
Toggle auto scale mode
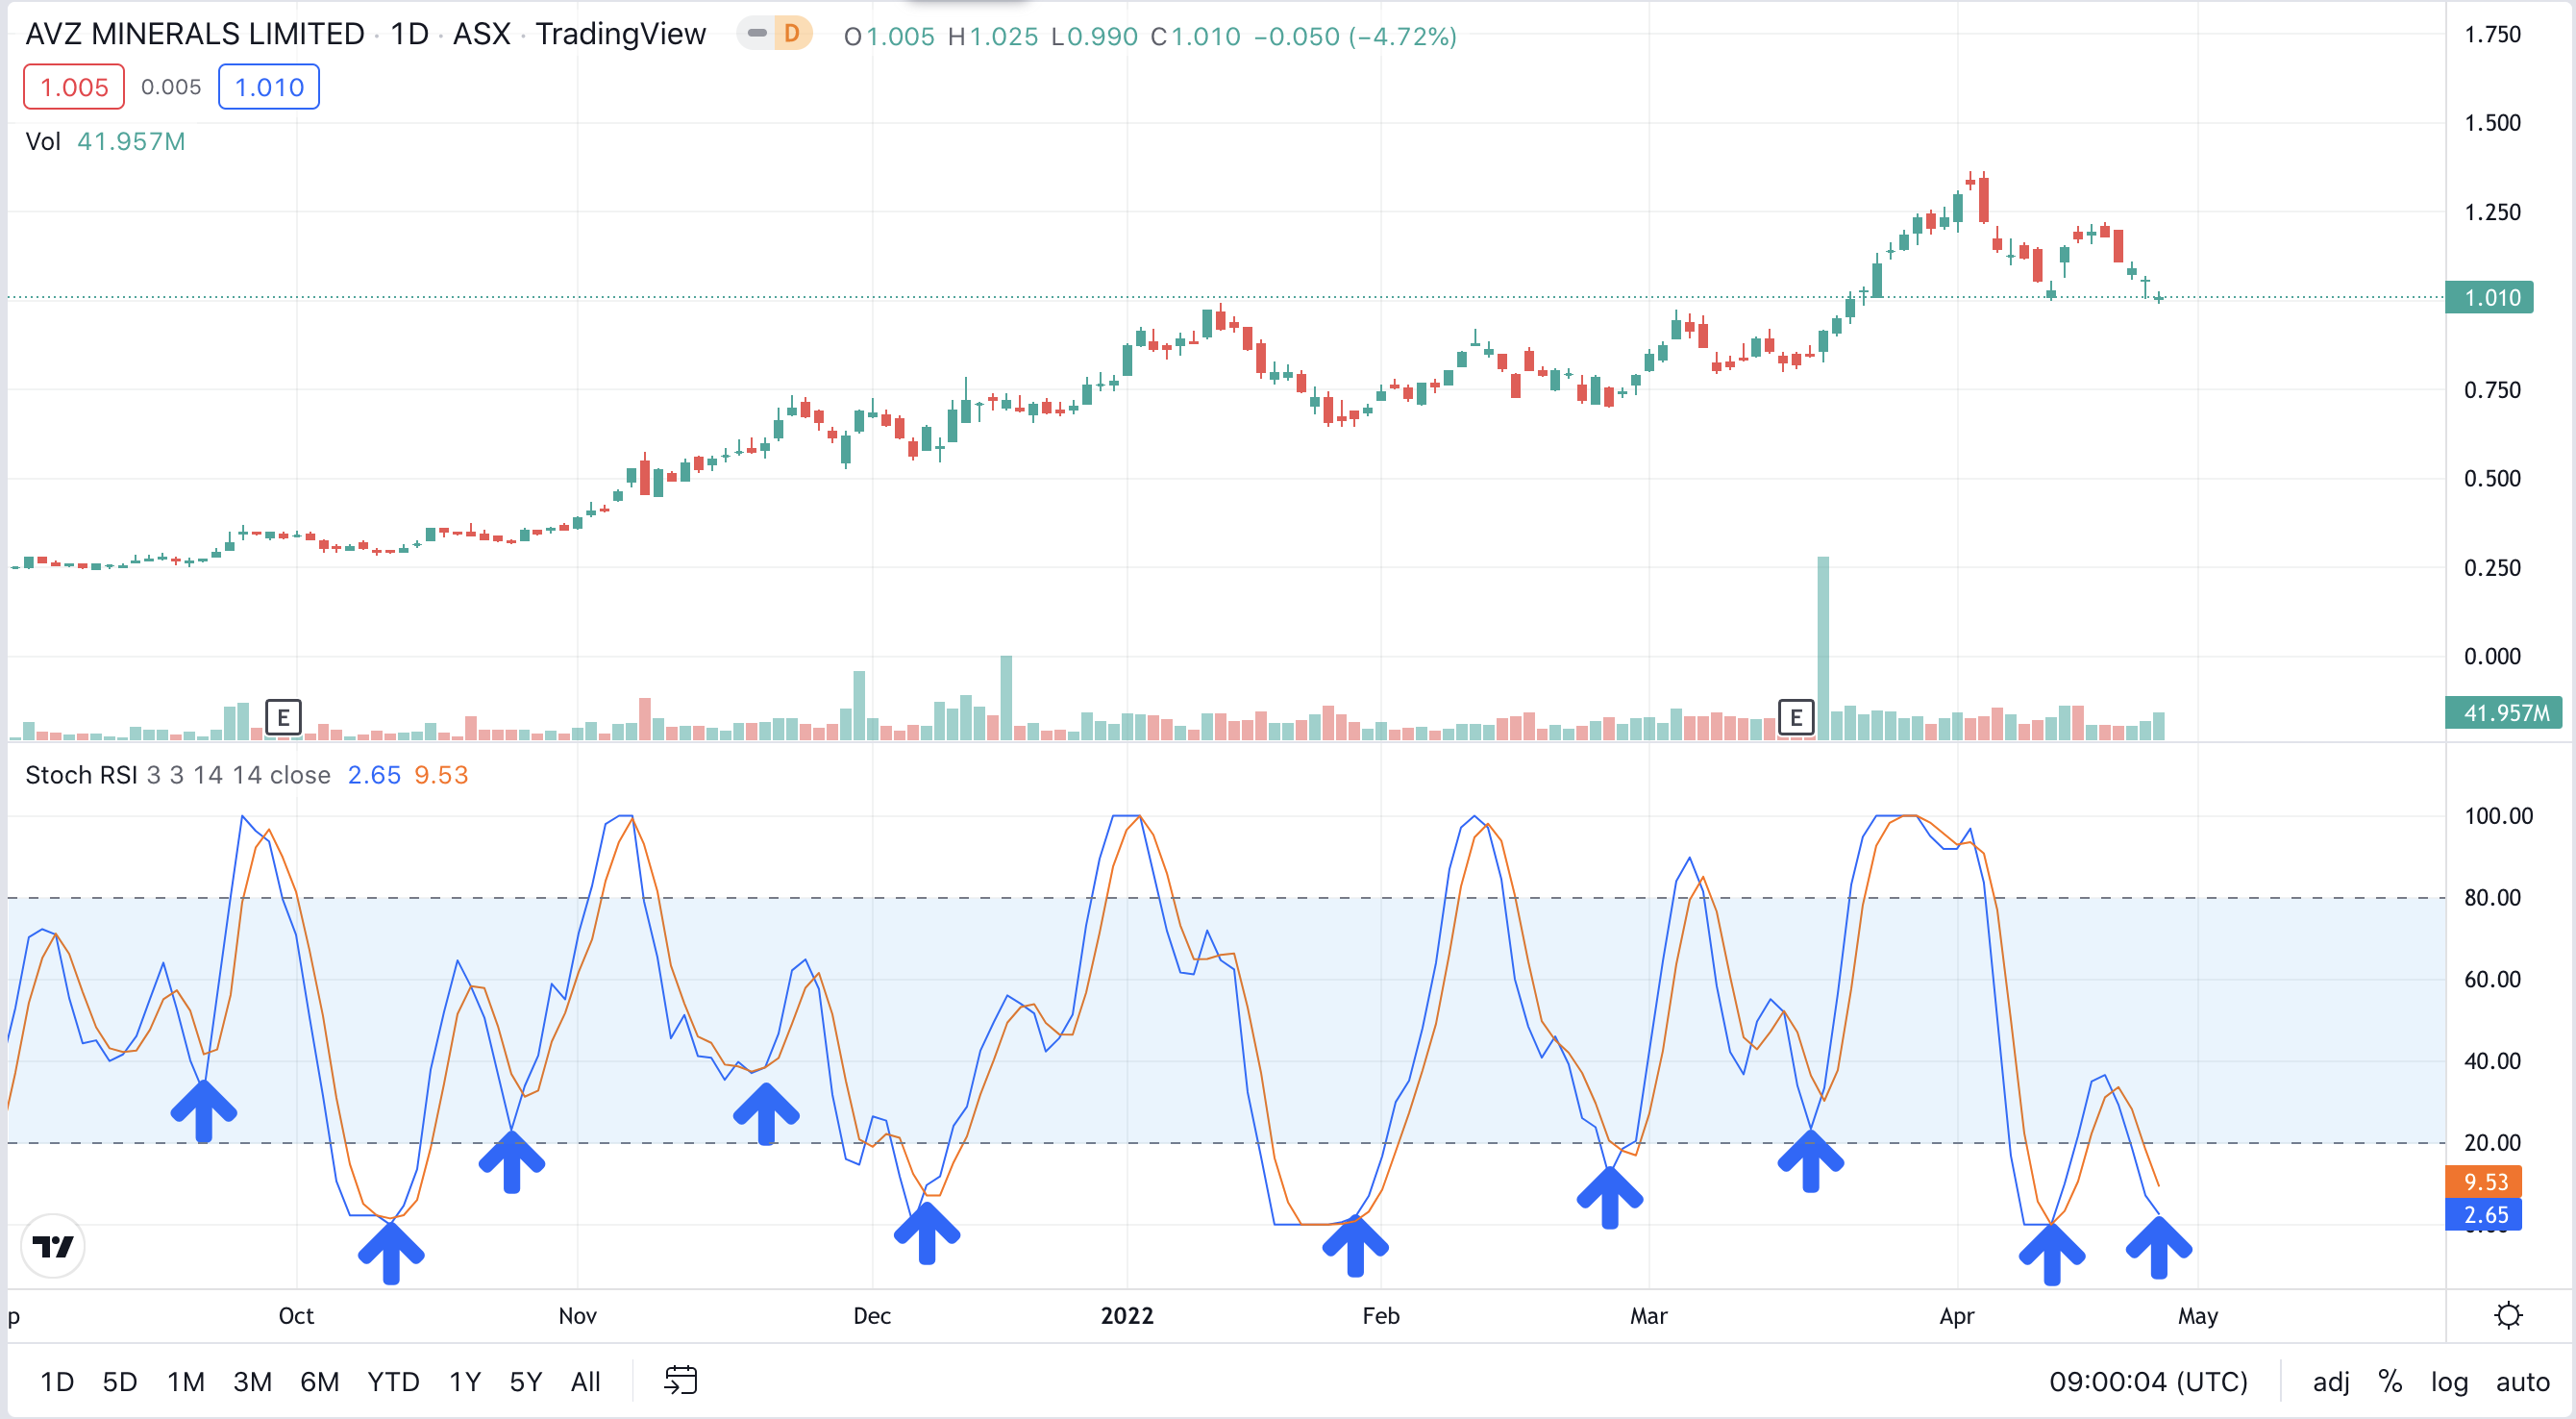[x=2522, y=1381]
